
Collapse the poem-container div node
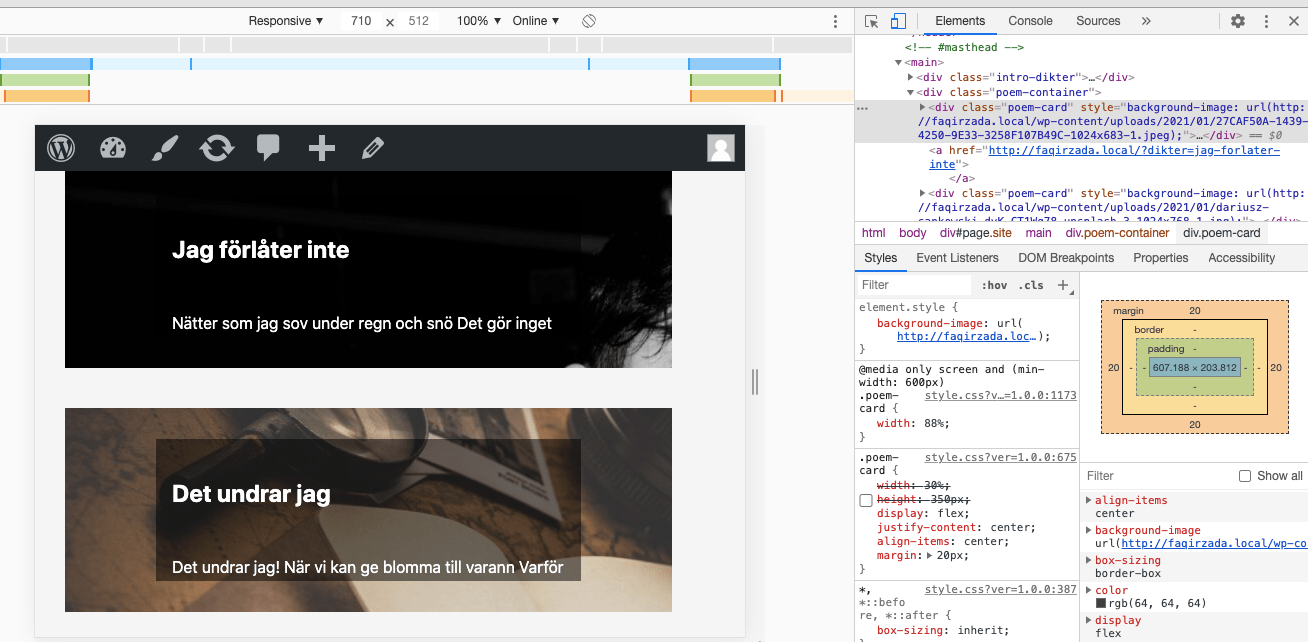pos(911,92)
